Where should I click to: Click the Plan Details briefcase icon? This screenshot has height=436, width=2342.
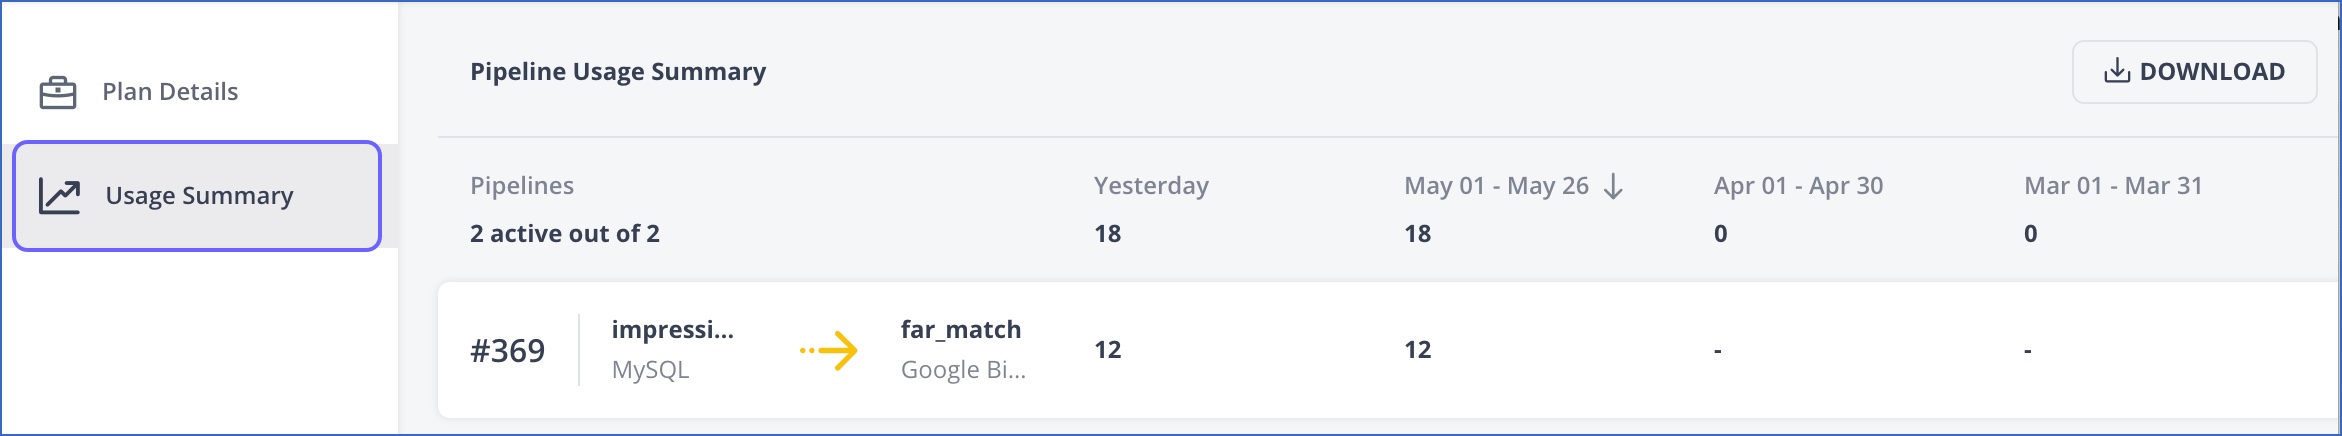58,93
